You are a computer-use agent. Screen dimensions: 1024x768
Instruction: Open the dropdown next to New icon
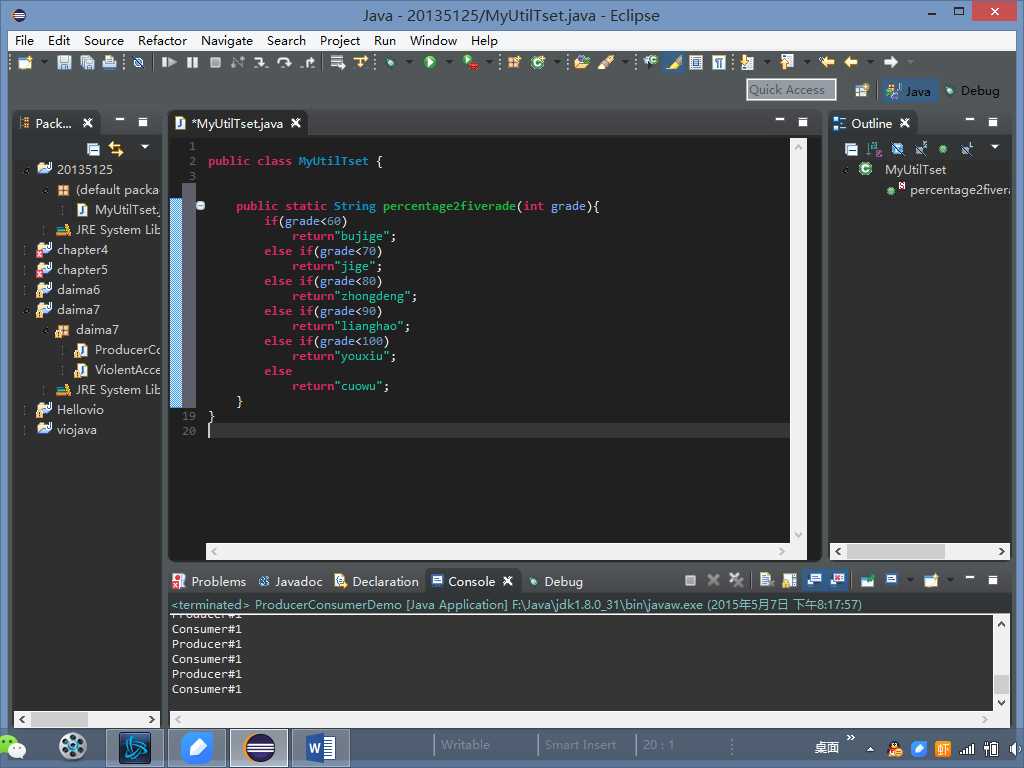click(x=44, y=63)
